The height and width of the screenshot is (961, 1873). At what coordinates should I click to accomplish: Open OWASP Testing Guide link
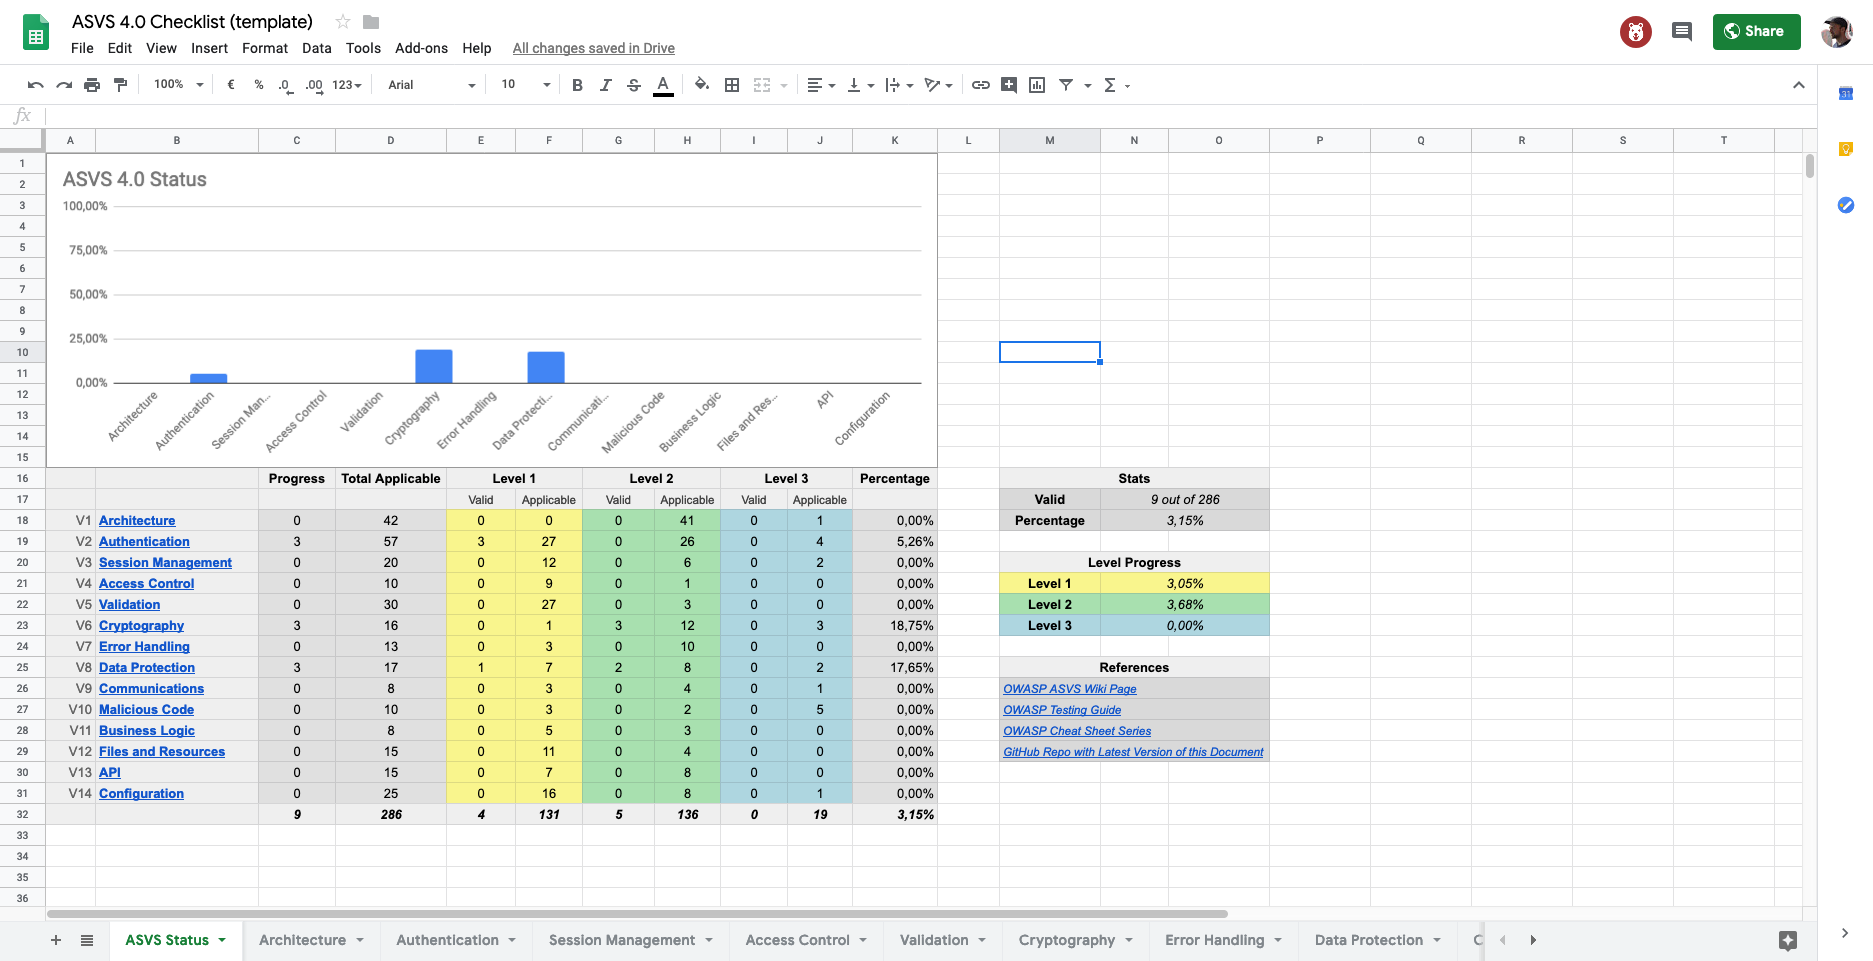pos(1062,709)
